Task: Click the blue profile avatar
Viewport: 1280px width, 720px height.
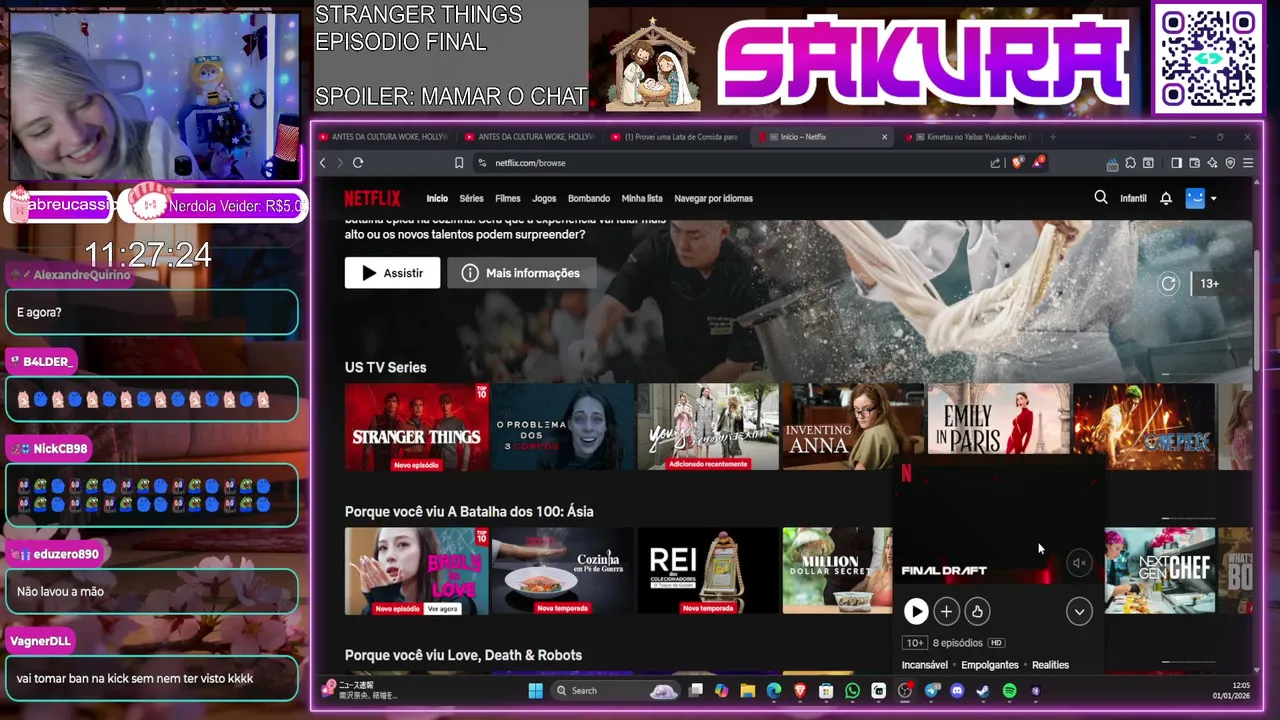Action: [x=1195, y=198]
